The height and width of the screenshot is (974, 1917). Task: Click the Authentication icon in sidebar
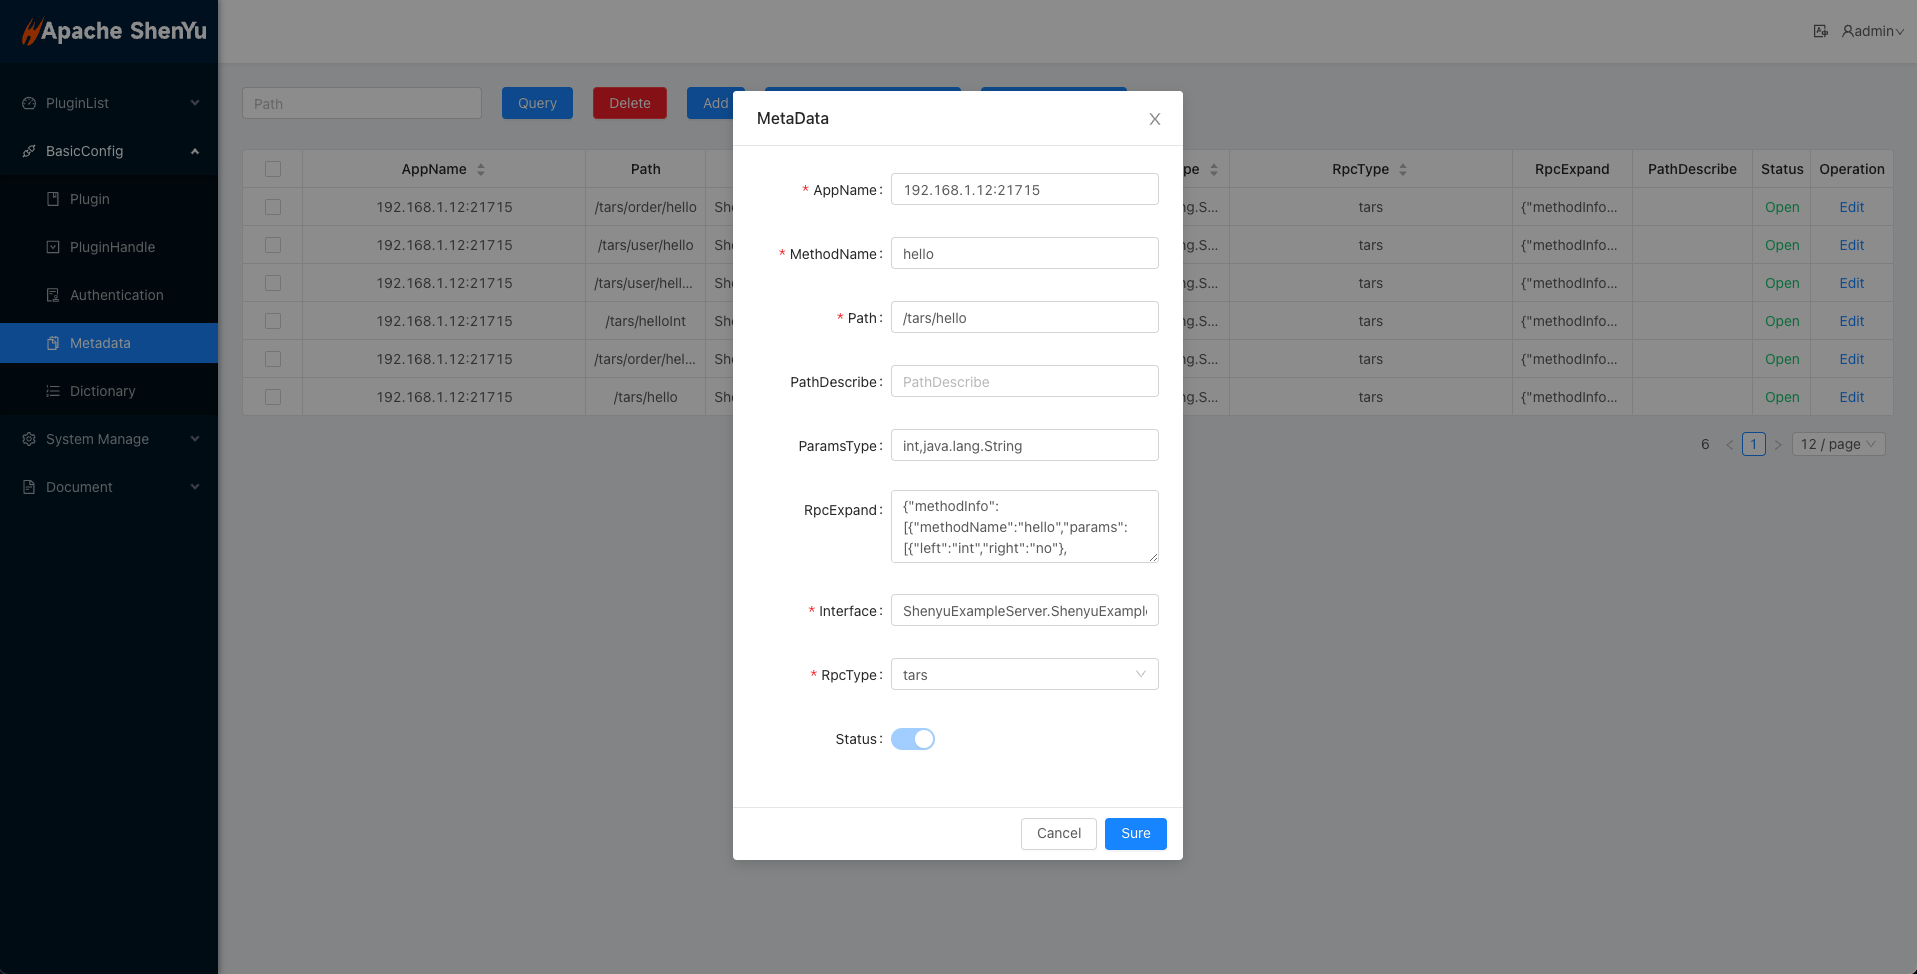(x=53, y=295)
